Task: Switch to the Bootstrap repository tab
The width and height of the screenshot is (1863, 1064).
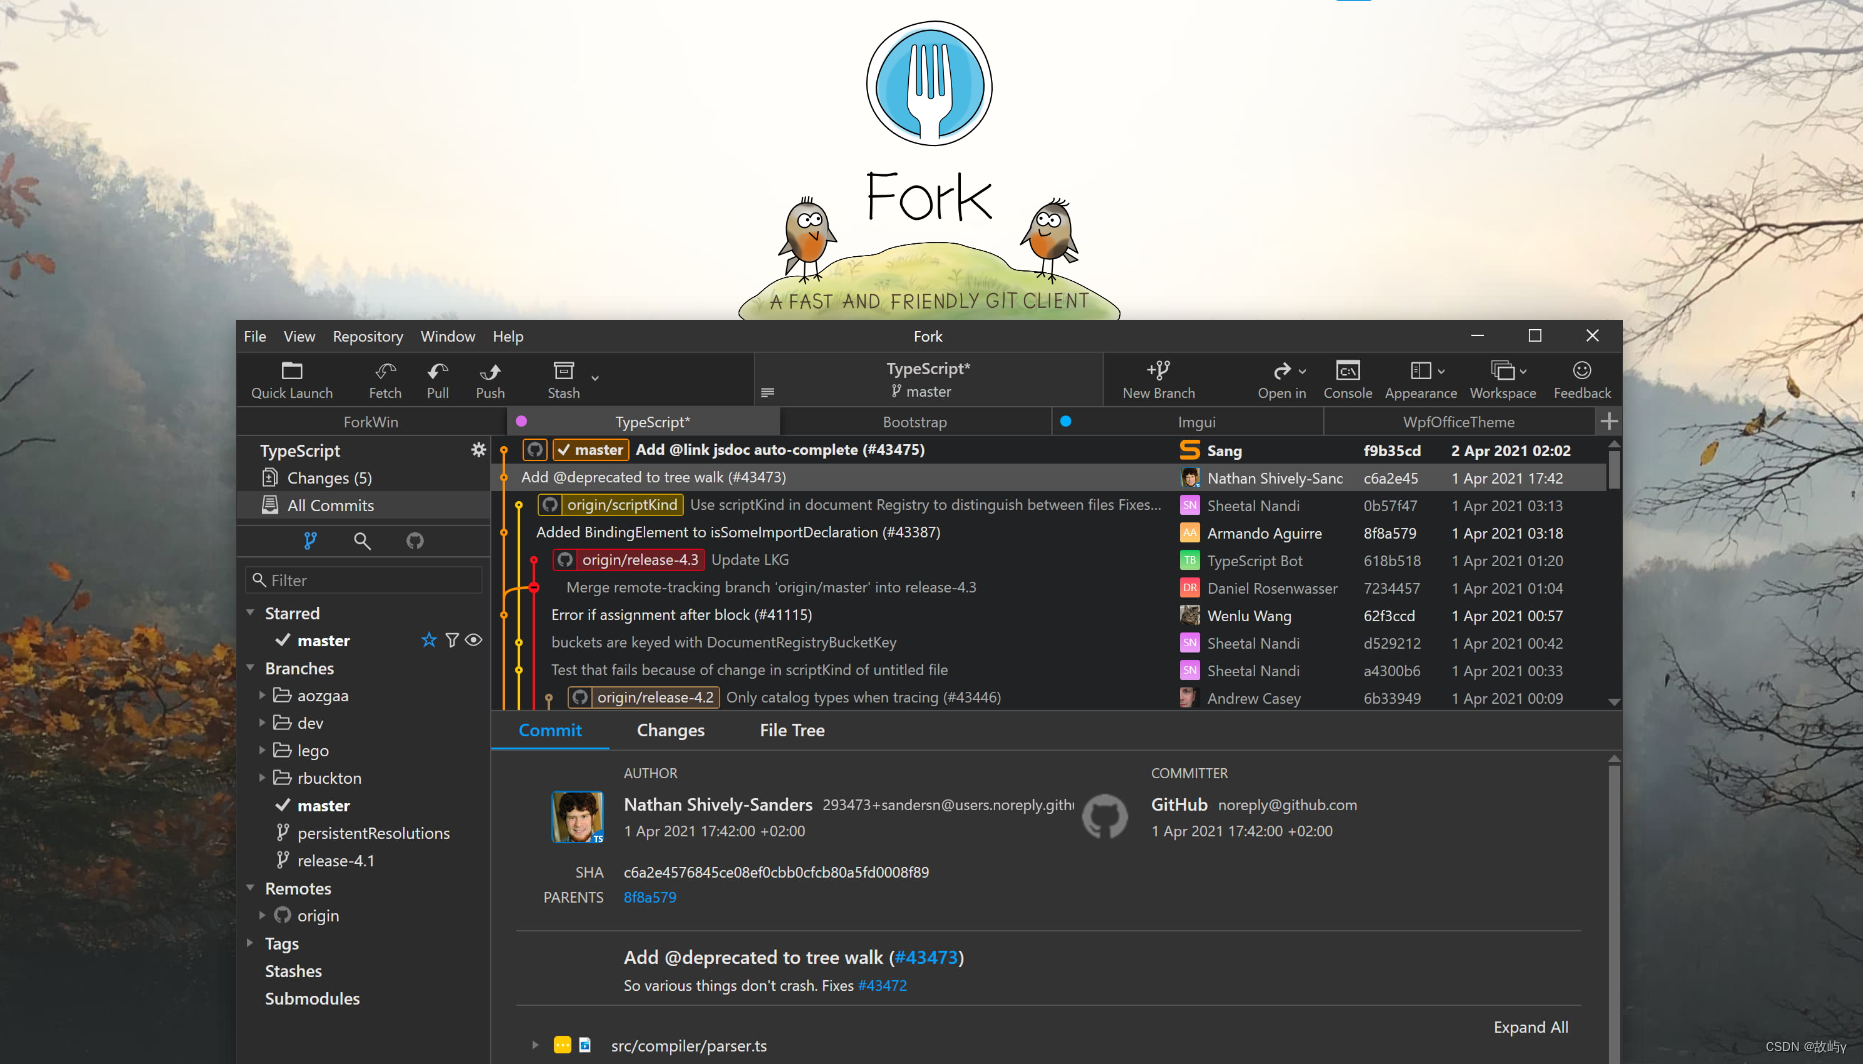Action: (x=915, y=422)
